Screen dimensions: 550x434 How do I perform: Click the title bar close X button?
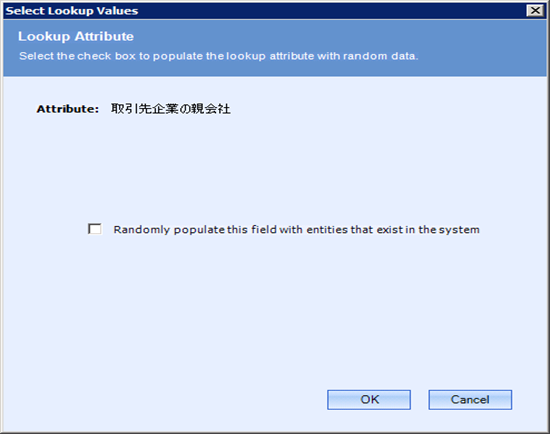pyautogui.click(x=535, y=11)
